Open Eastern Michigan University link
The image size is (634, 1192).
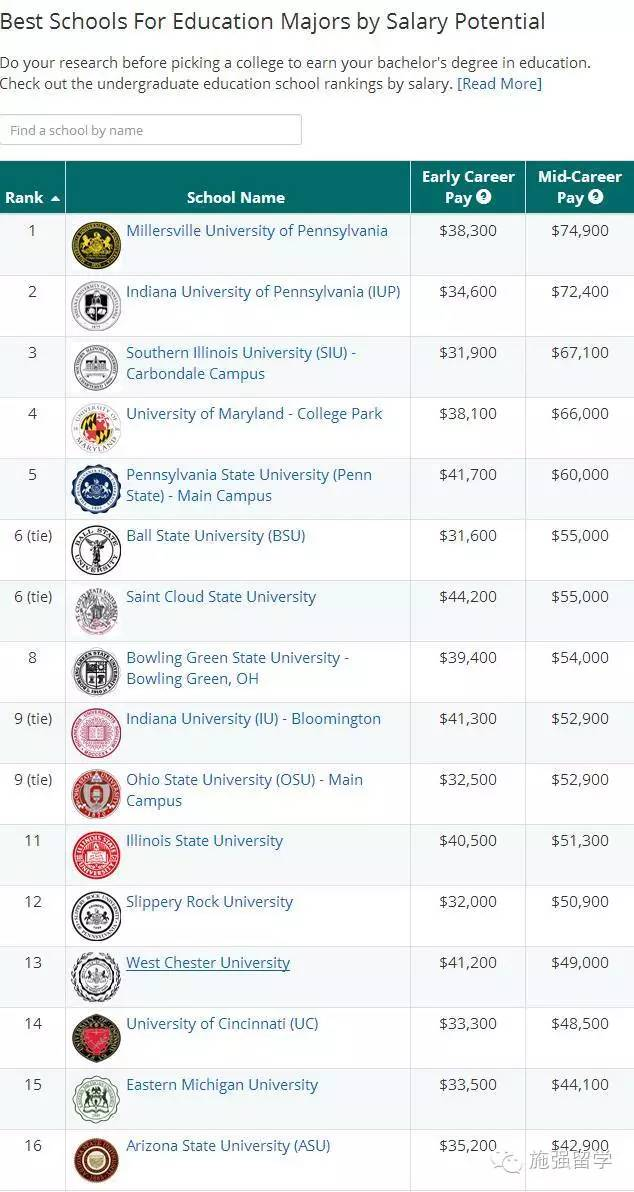coord(222,1085)
